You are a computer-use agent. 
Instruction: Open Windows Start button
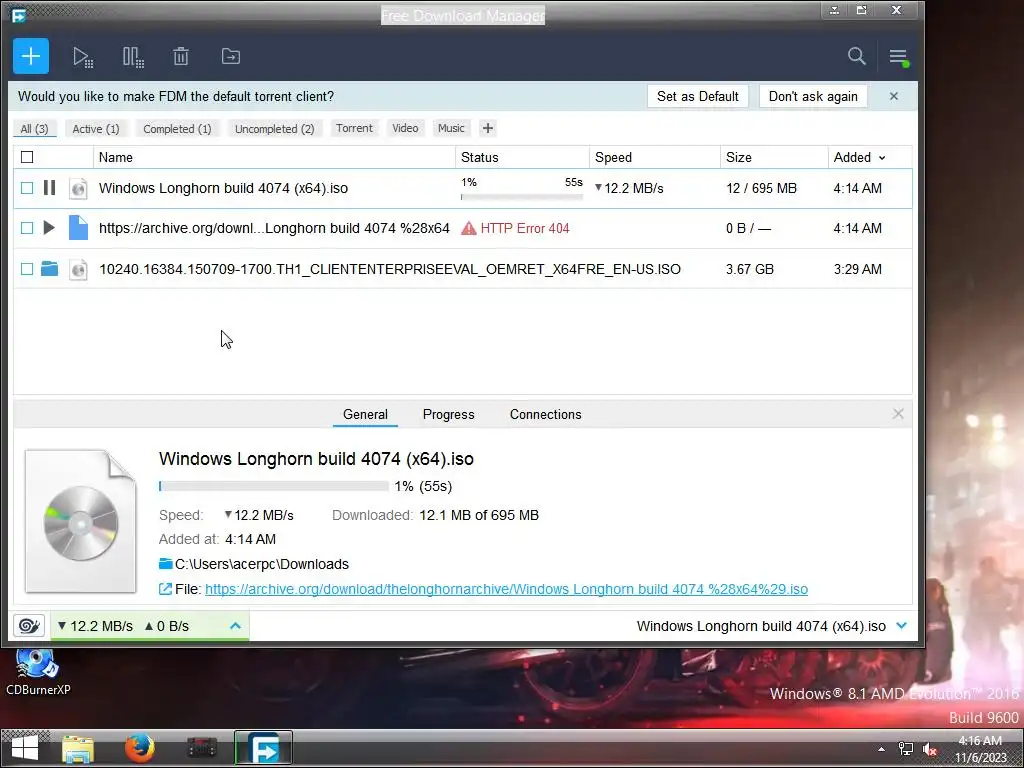point(25,748)
